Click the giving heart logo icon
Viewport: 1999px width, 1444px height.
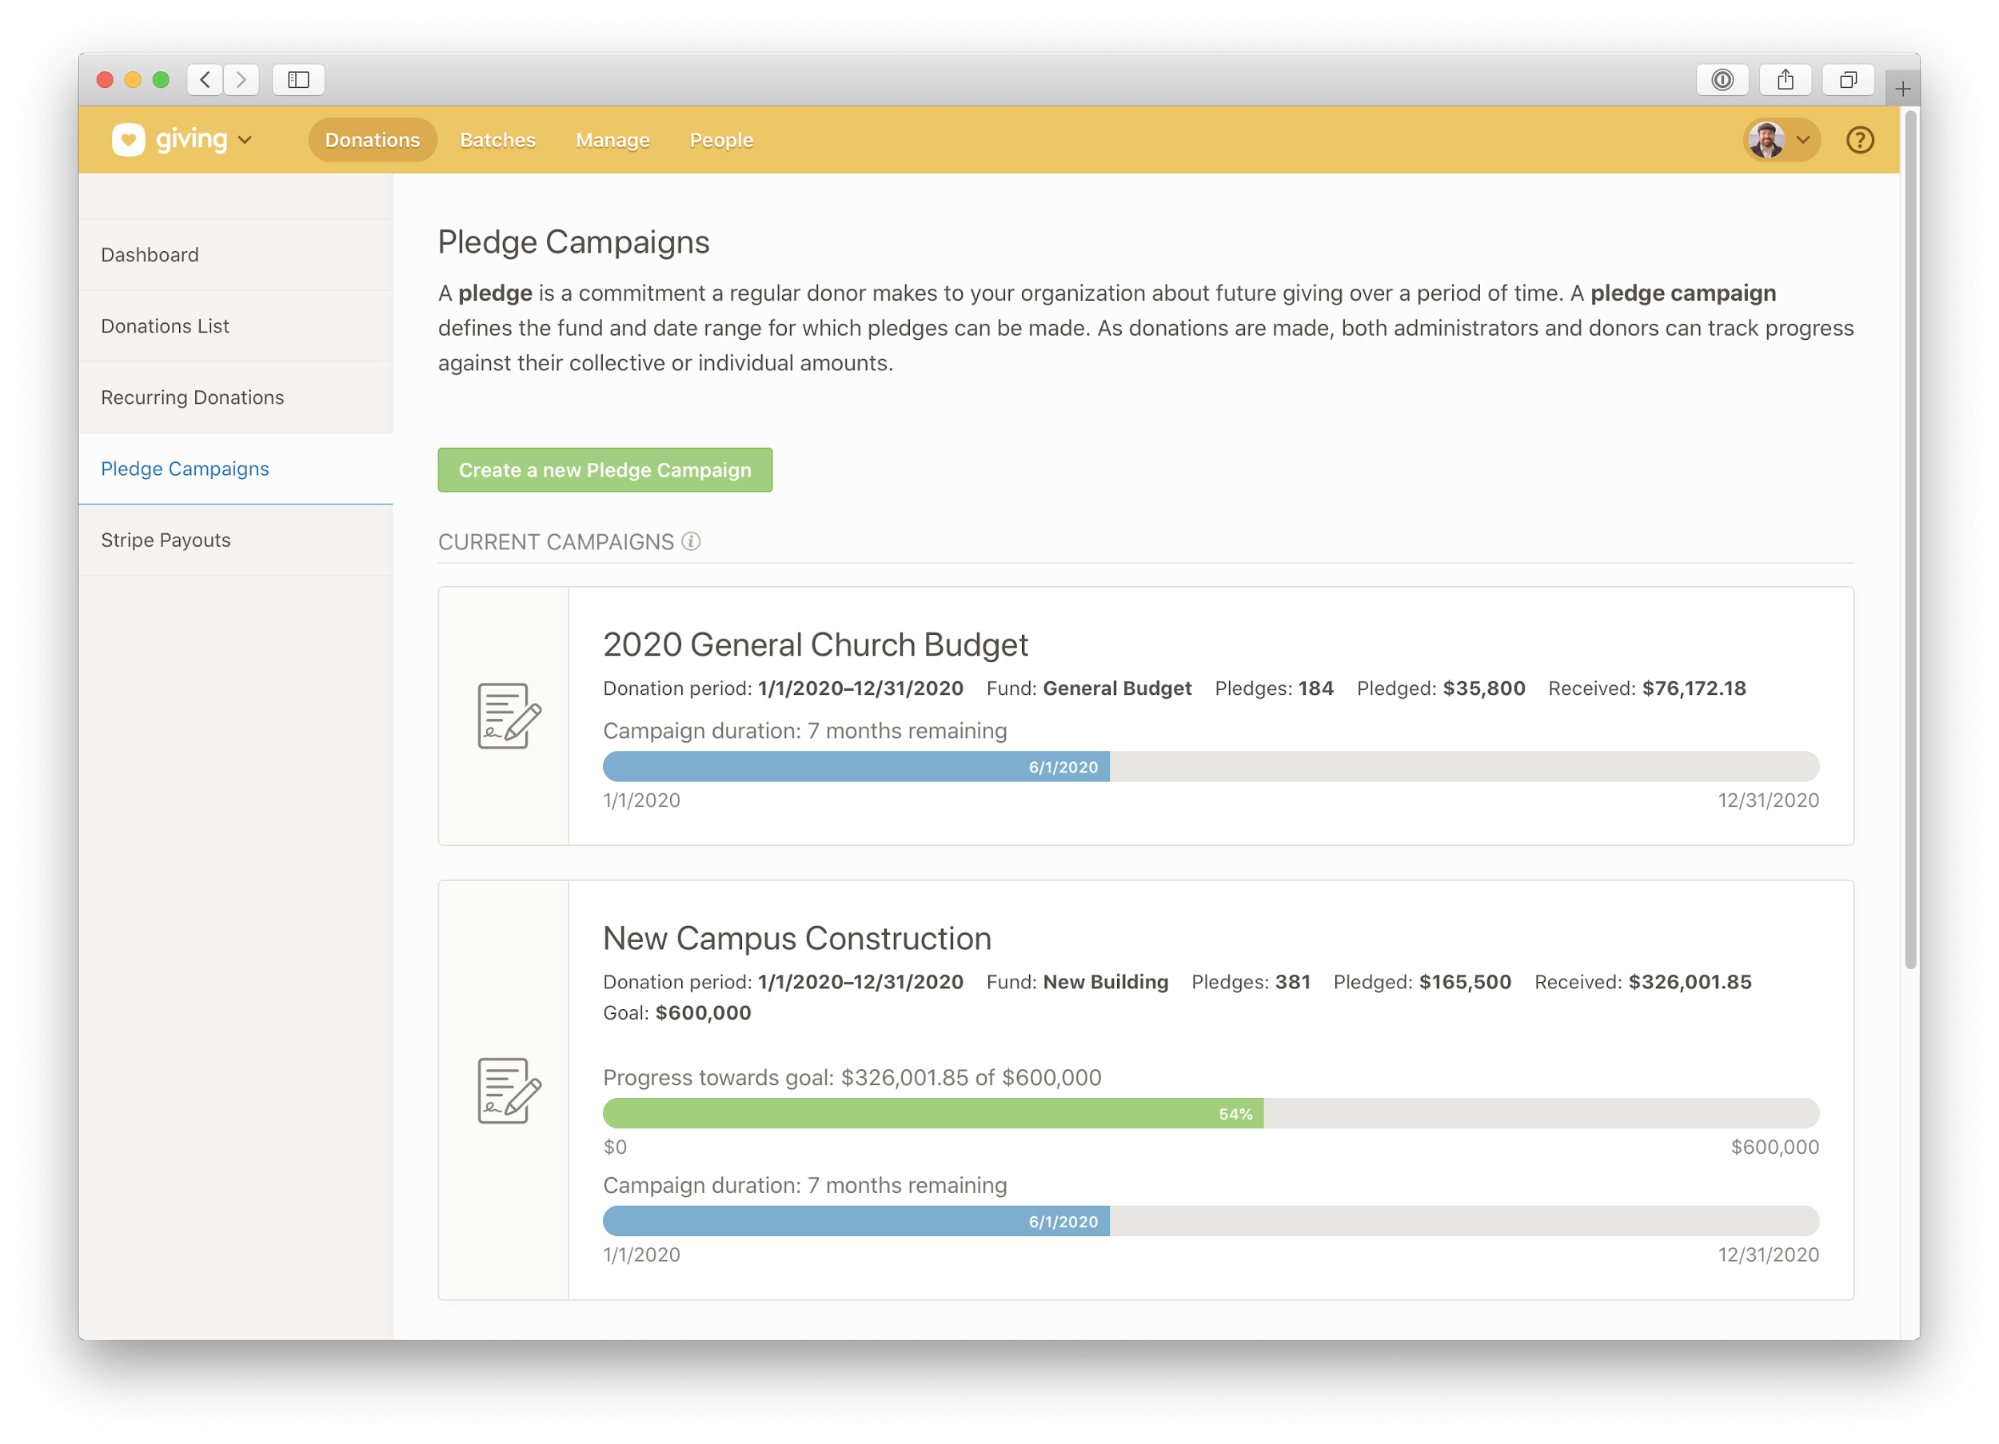tap(128, 140)
